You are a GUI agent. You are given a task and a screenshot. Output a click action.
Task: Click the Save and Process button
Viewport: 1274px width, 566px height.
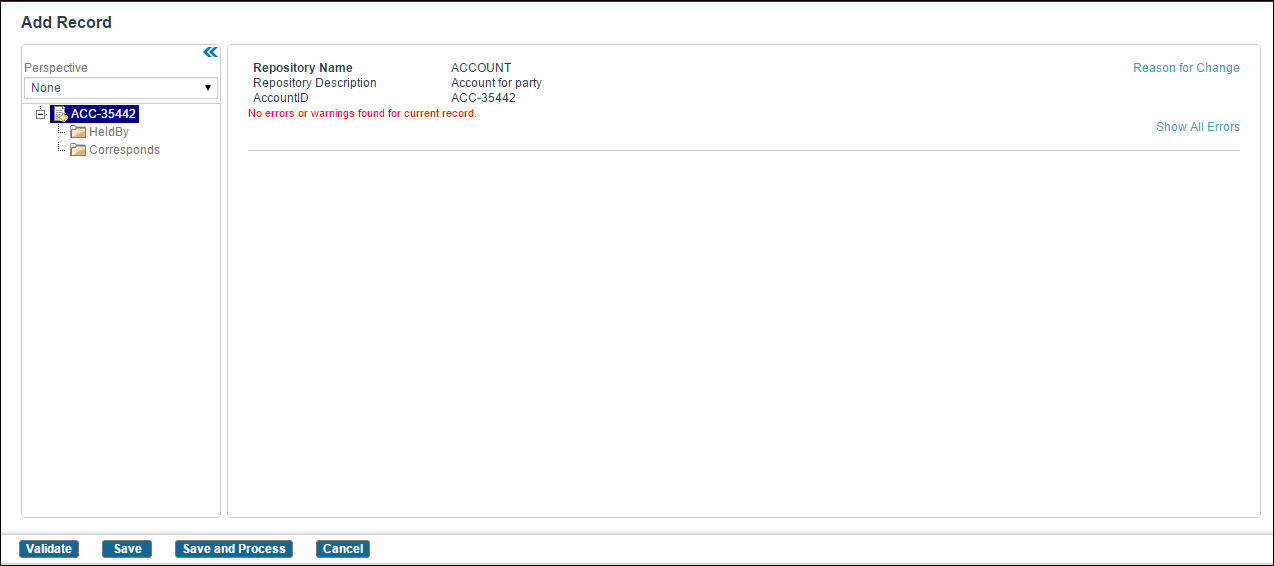tap(234, 549)
